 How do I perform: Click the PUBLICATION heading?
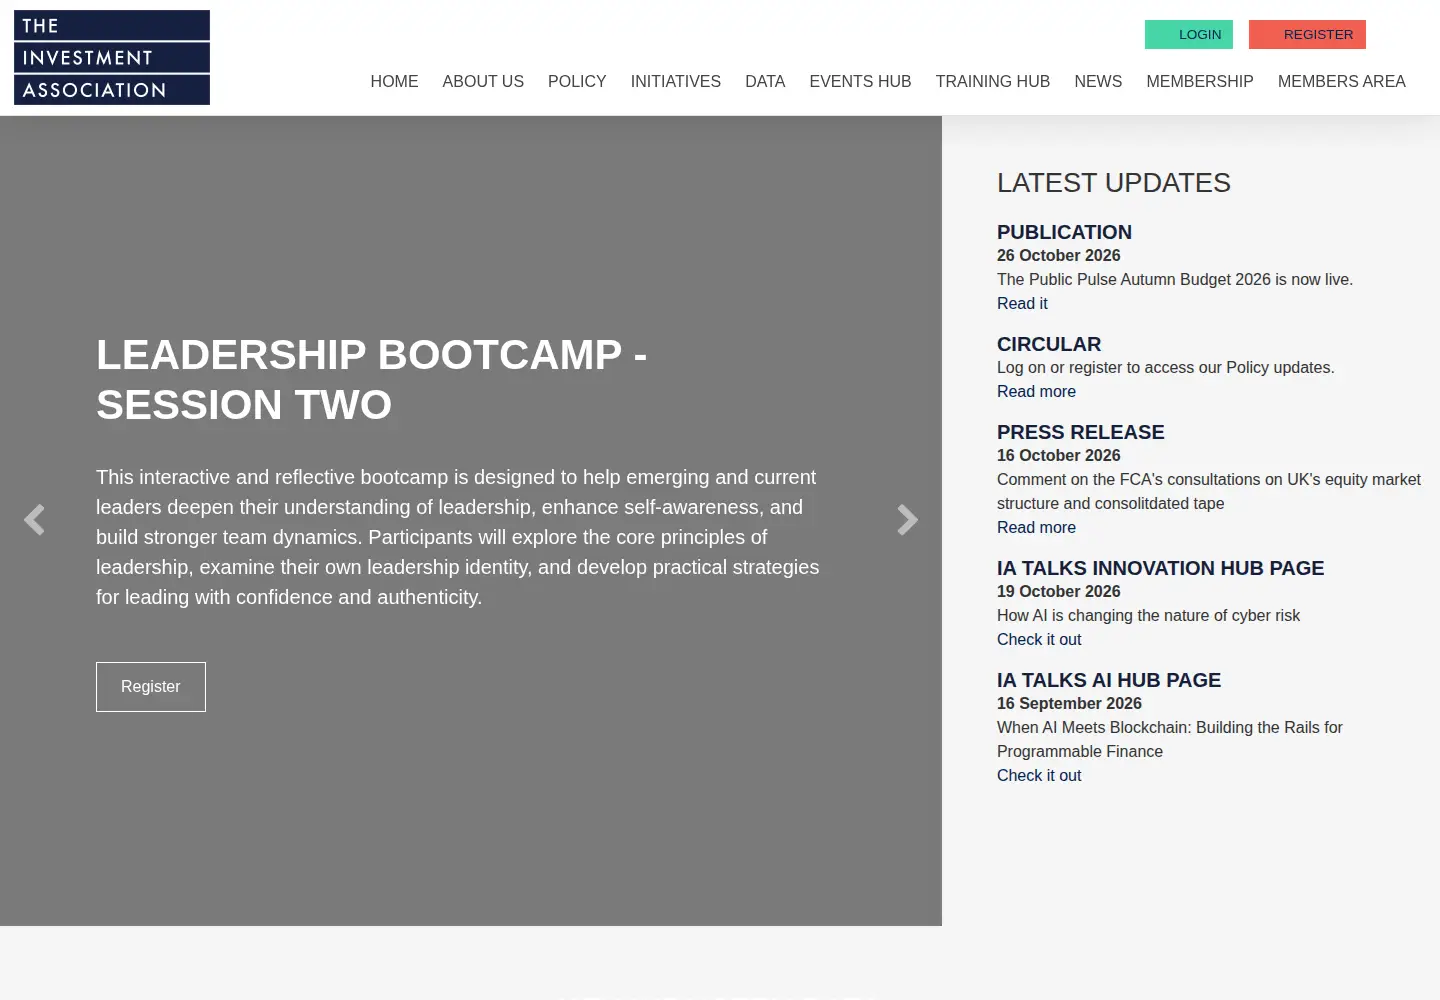(1064, 232)
